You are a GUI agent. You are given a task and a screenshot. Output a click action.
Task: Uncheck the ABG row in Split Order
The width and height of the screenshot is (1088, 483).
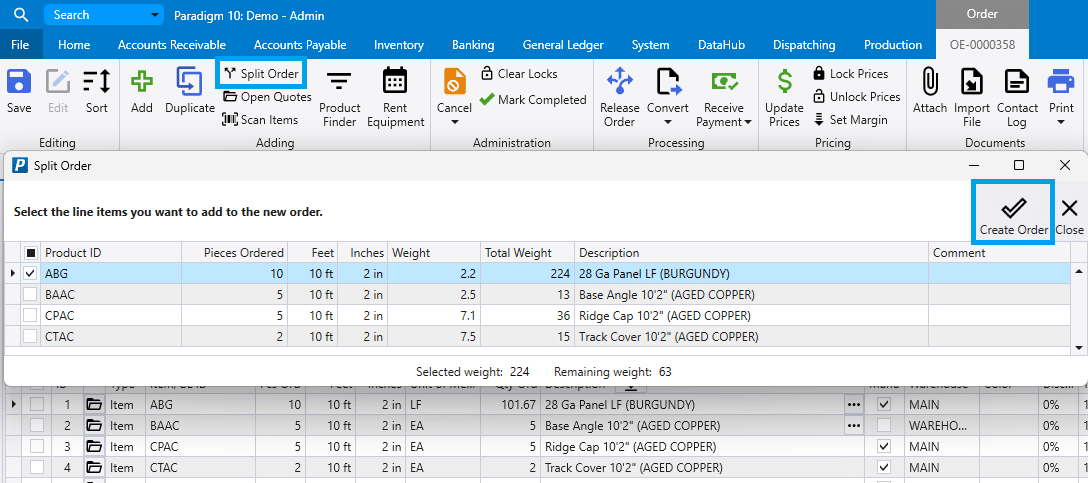click(x=31, y=273)
